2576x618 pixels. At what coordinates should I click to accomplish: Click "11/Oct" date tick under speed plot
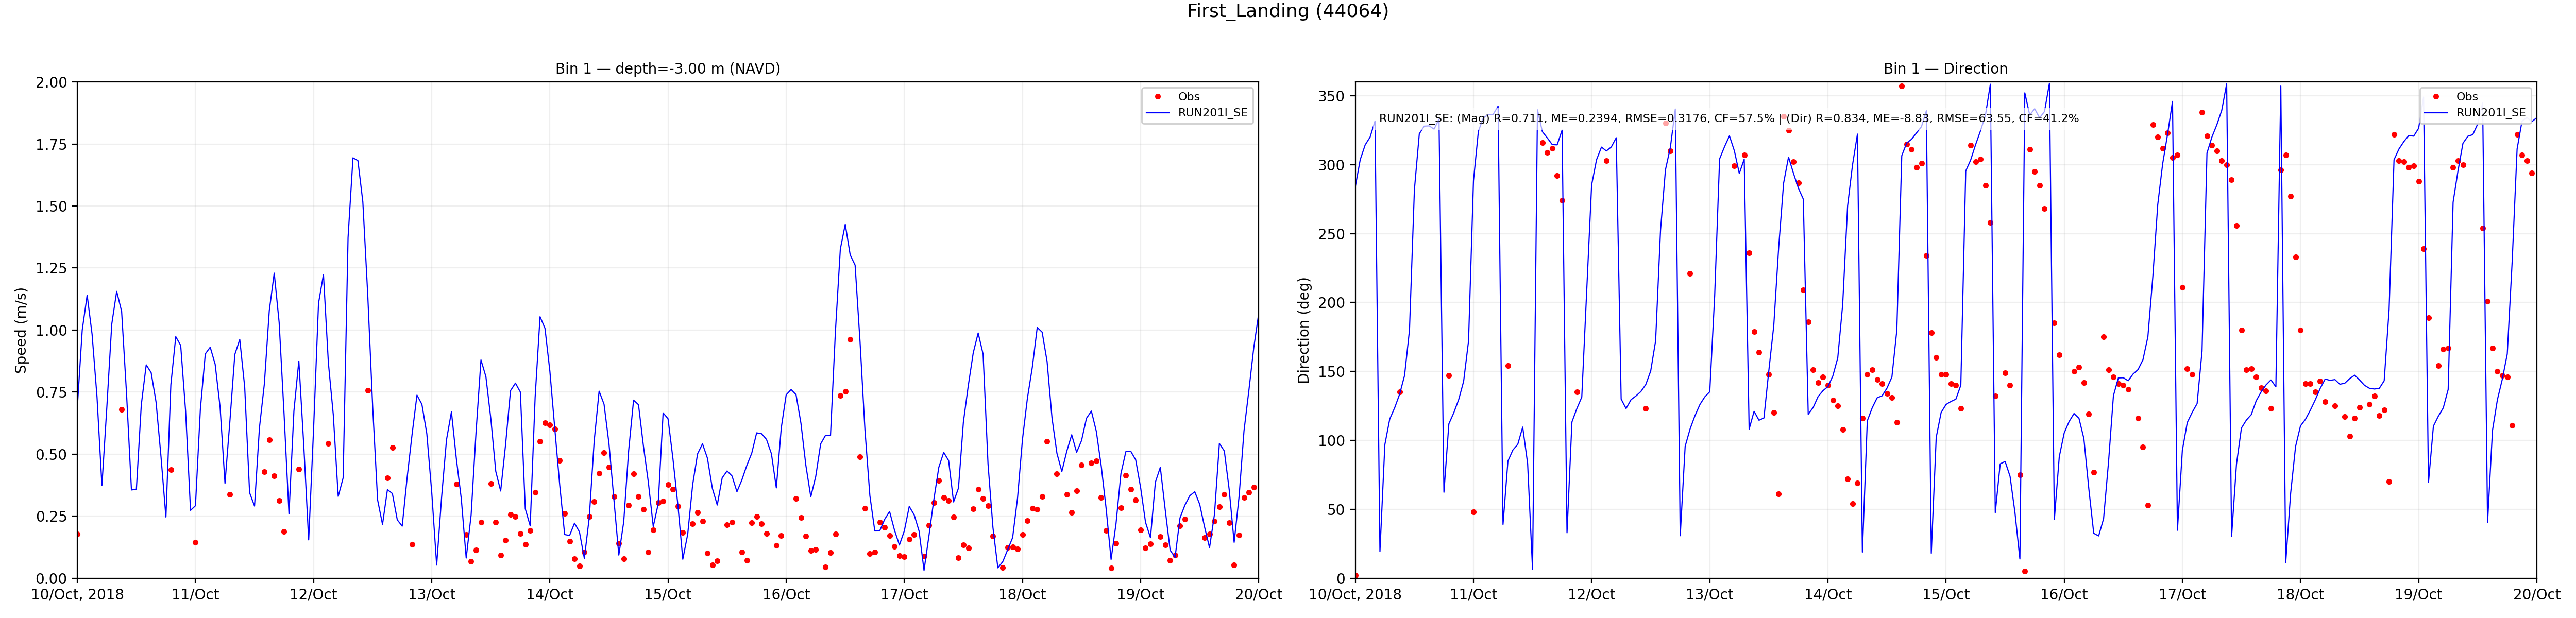tap(195, 595)
